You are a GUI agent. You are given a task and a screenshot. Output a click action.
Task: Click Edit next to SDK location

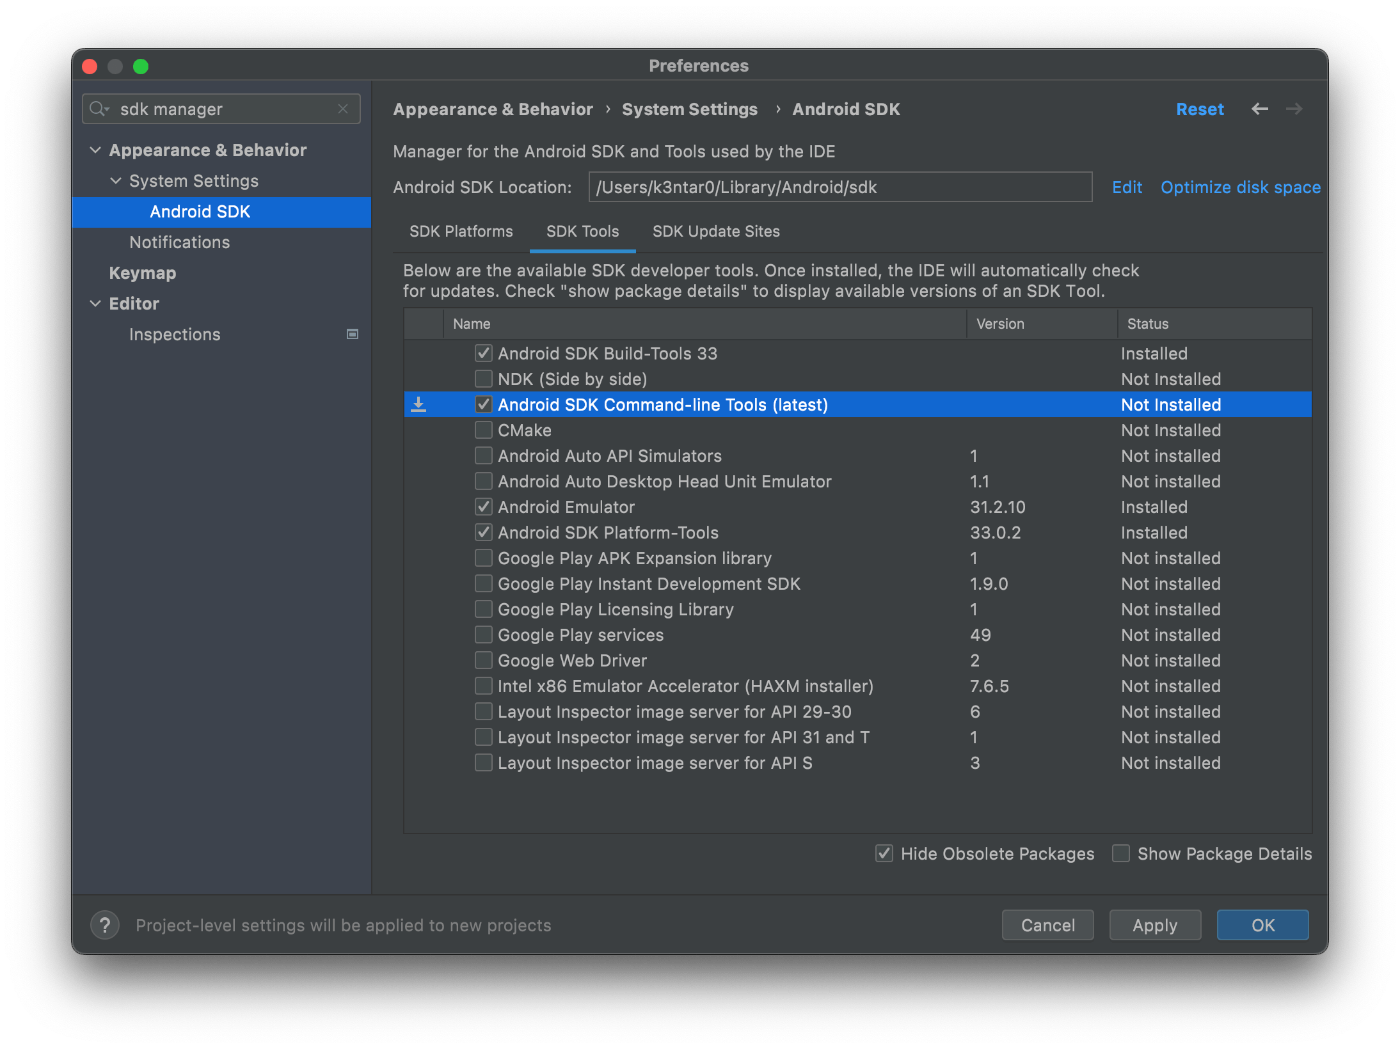(x=1127, y=187)
